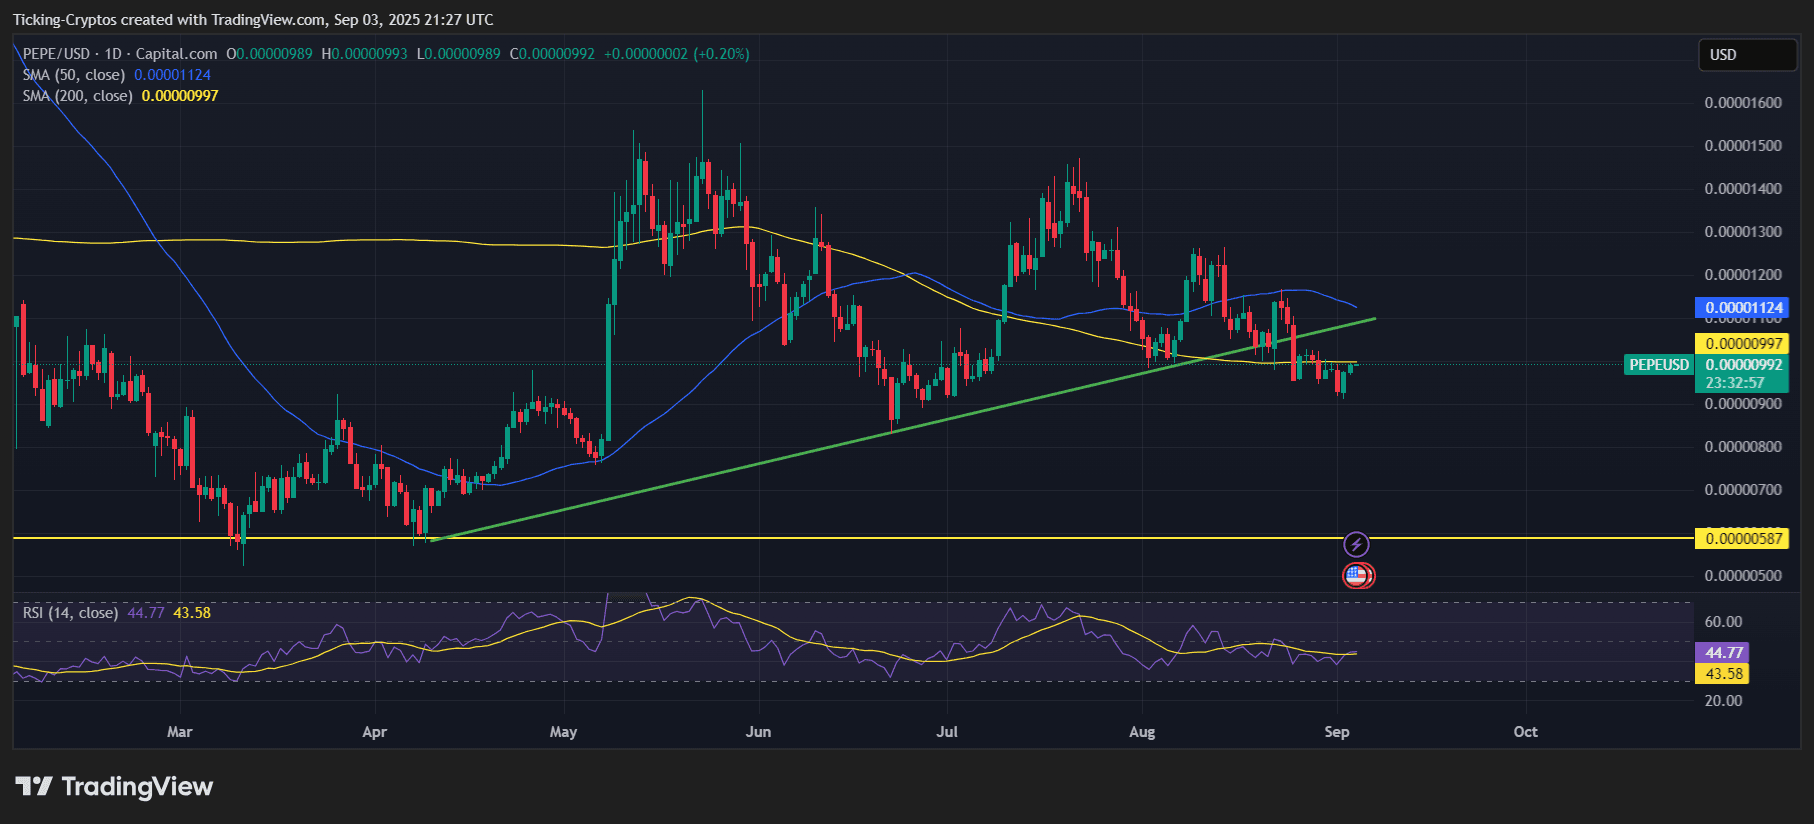Viewport: 1814px width, 824px height.
Task: Click the SMA (50, close) legend label
Action: [74, 75]
